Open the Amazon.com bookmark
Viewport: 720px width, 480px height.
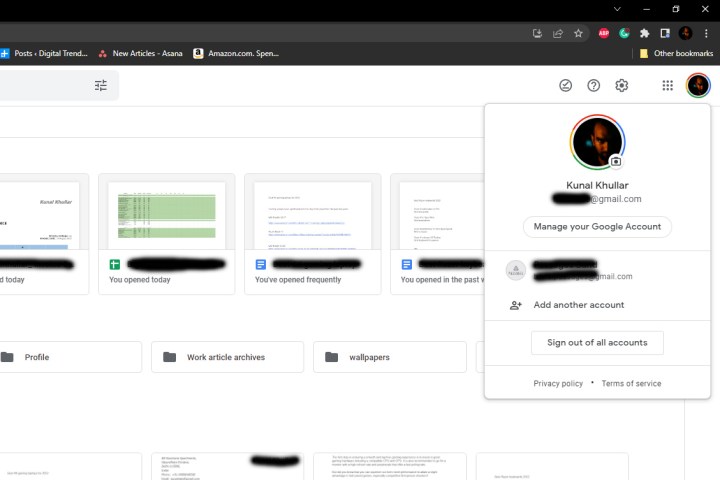pyautogui.click(x=236, y=53)
